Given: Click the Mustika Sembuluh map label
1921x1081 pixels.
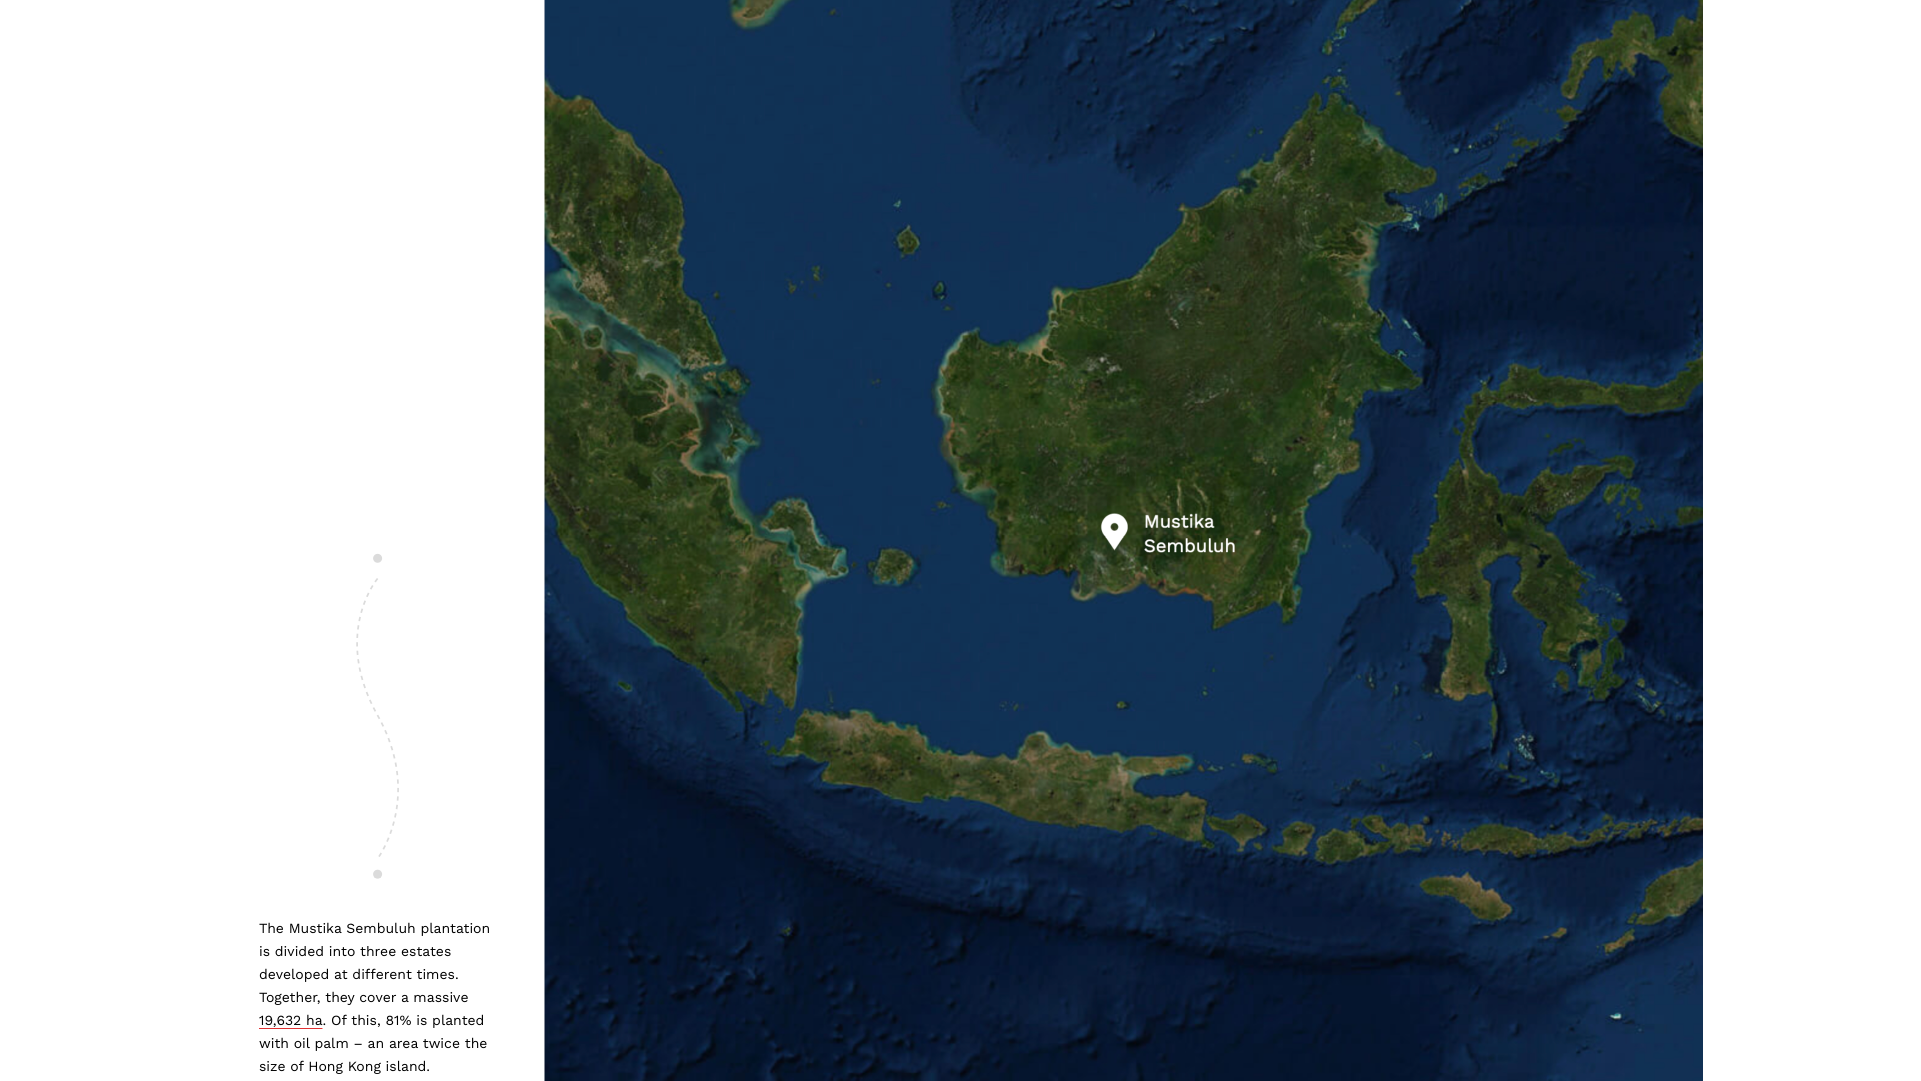Looking at the screenshot, I should (x=1188, y=534).
